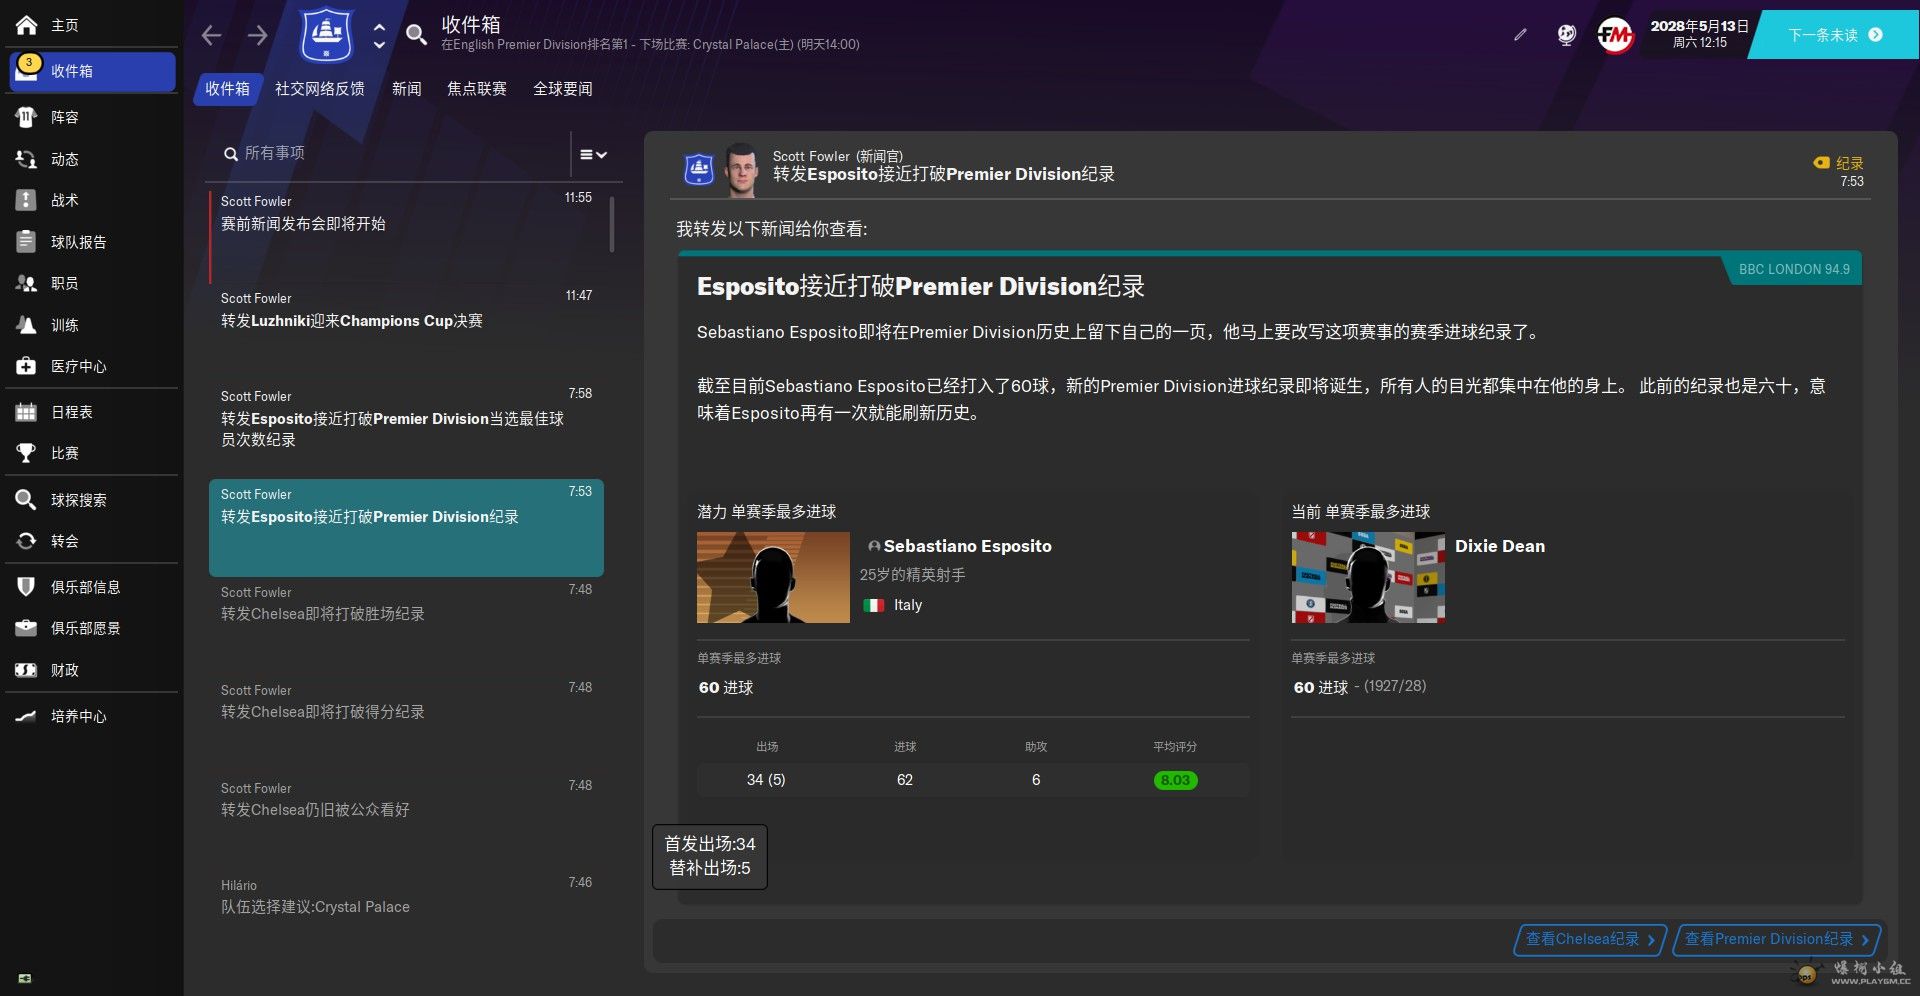Click the small icon at sidebar bottom

tap(25, 978)
